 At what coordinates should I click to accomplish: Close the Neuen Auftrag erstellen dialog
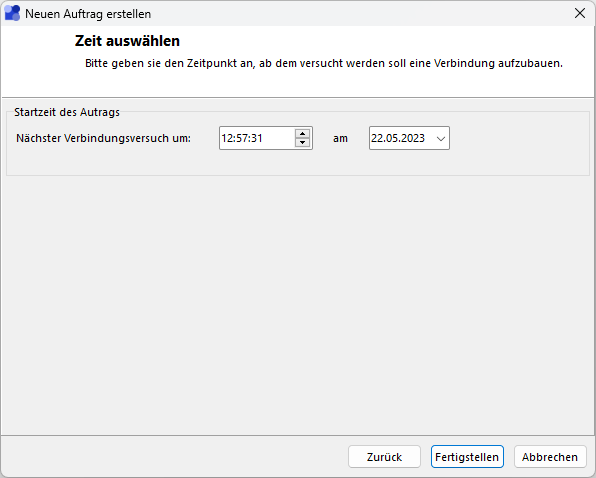pos(580,13)
